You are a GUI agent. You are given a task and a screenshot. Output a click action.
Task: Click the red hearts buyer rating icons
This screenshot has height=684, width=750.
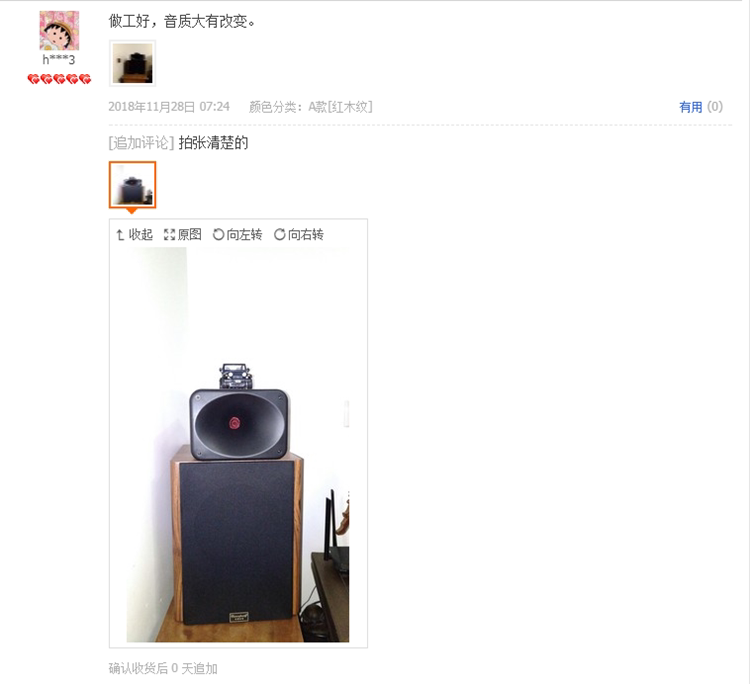click(x=59, y=79)
